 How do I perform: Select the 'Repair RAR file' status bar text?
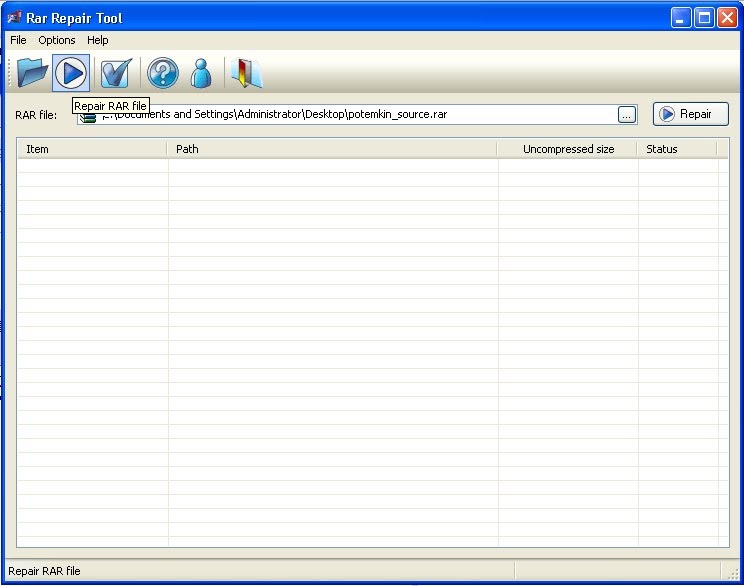[x=44, y=571]
